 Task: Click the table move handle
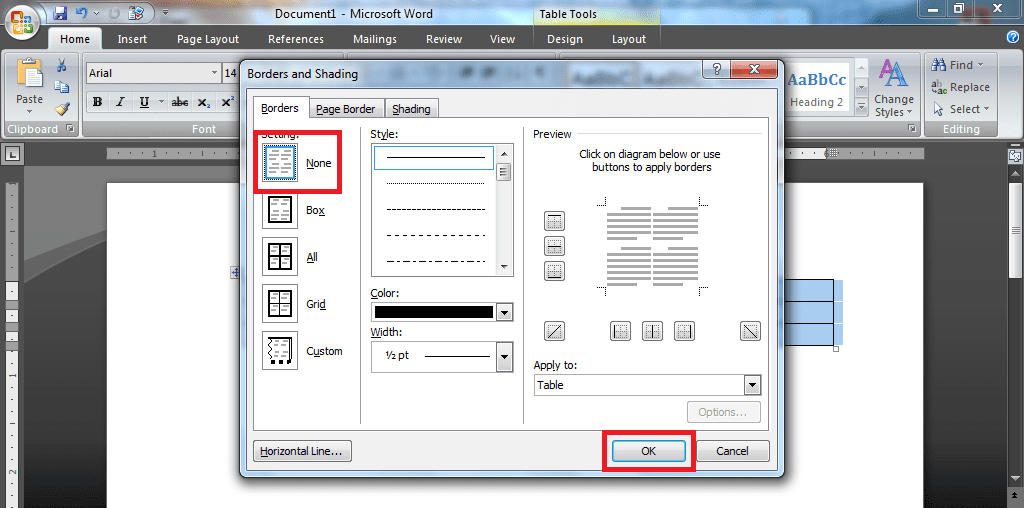(x=235, y=273)
